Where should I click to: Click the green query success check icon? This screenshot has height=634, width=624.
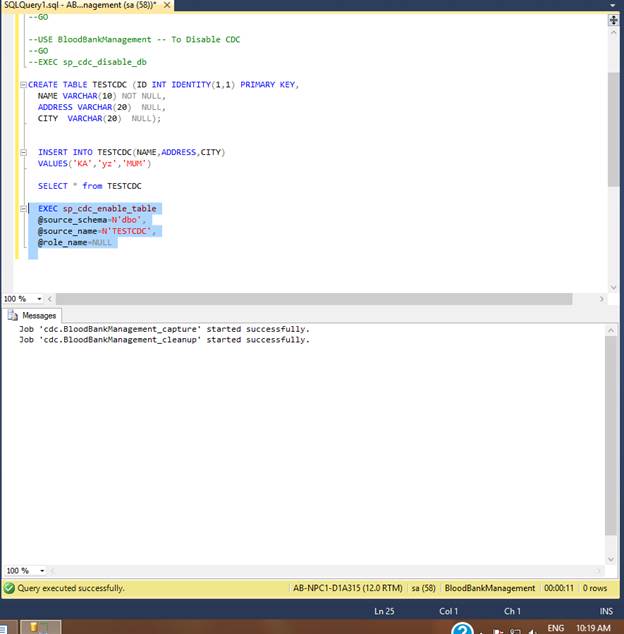pyautogui.click(x=9, y=588)
